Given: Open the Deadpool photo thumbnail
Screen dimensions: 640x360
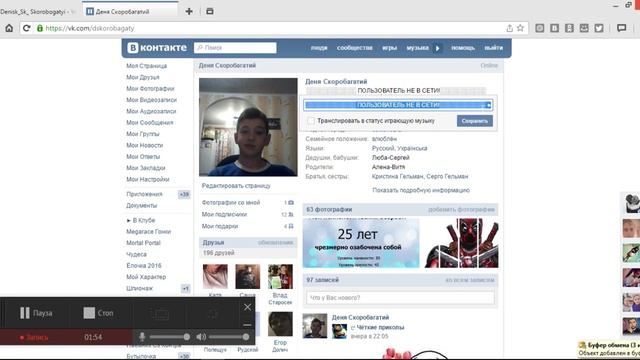Looking at the screenshot, I should [461, 243].
